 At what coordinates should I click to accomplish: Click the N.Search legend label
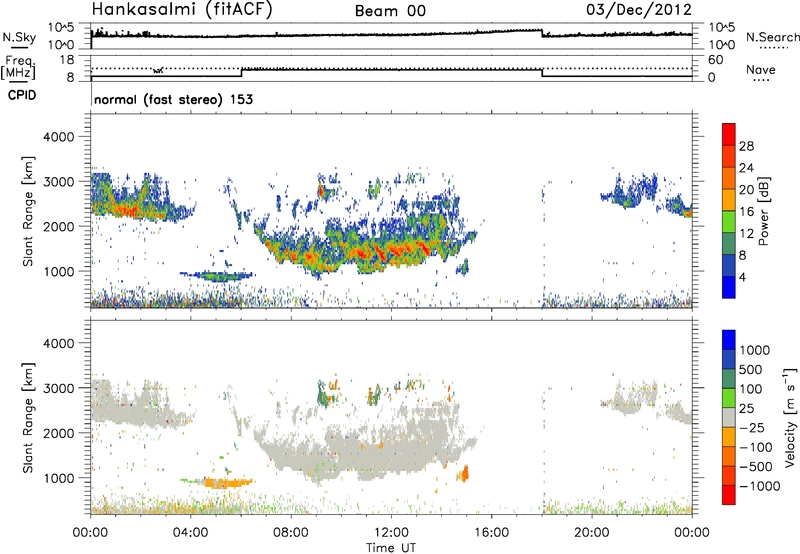pyautogui.click(x=772, y=37)
